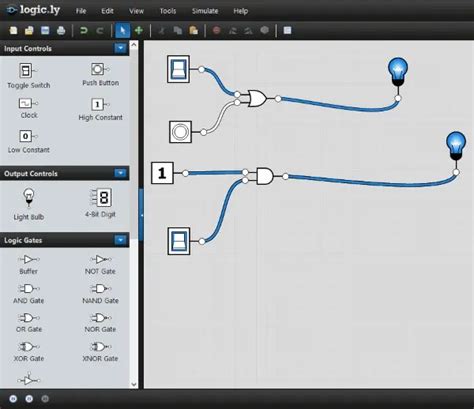This screenshot has width=474, height=409.
Task: Click the logic.ly logo
Action: coord(34,10)
